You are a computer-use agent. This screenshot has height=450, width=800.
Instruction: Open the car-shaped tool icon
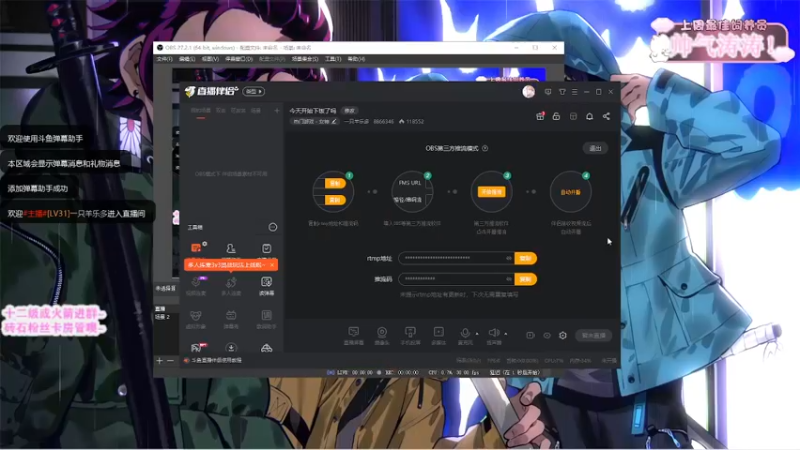266,348
